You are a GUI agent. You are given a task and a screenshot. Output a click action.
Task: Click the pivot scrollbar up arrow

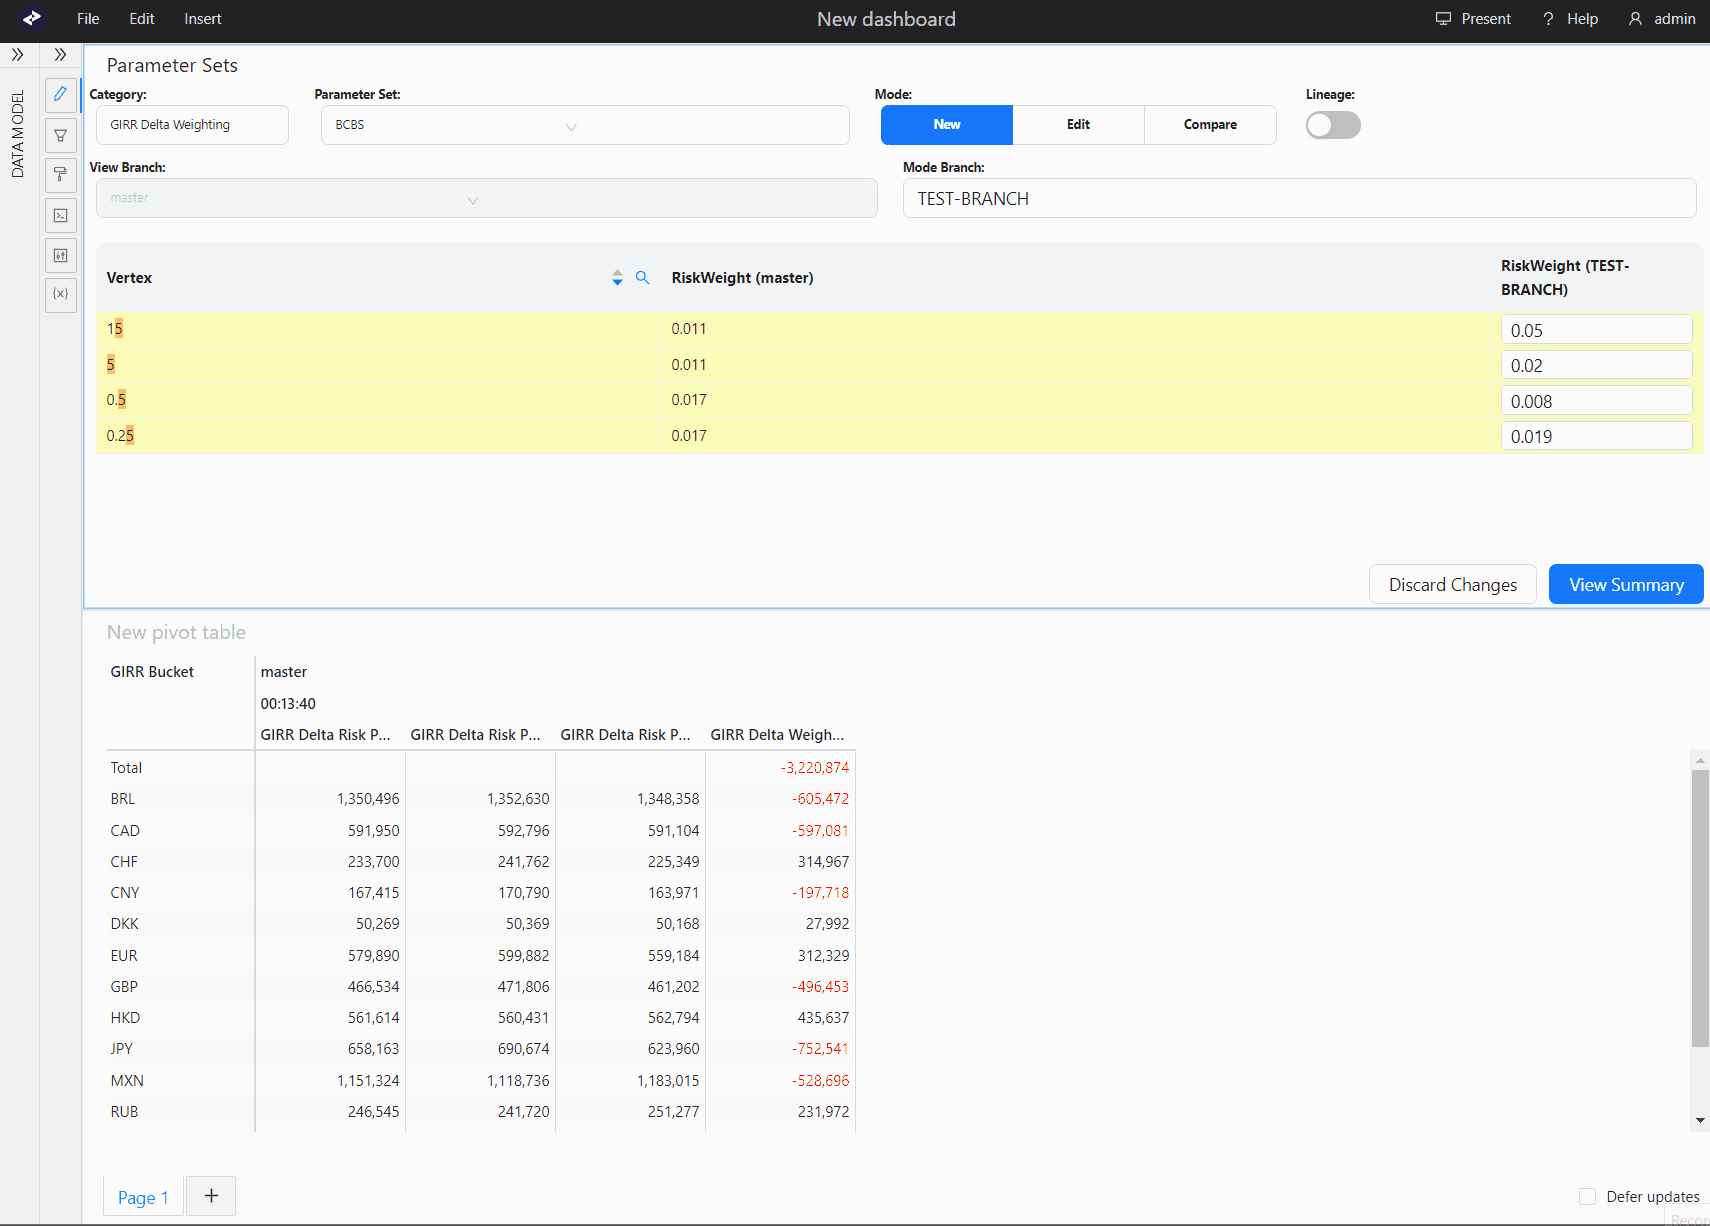(1700, 760)
